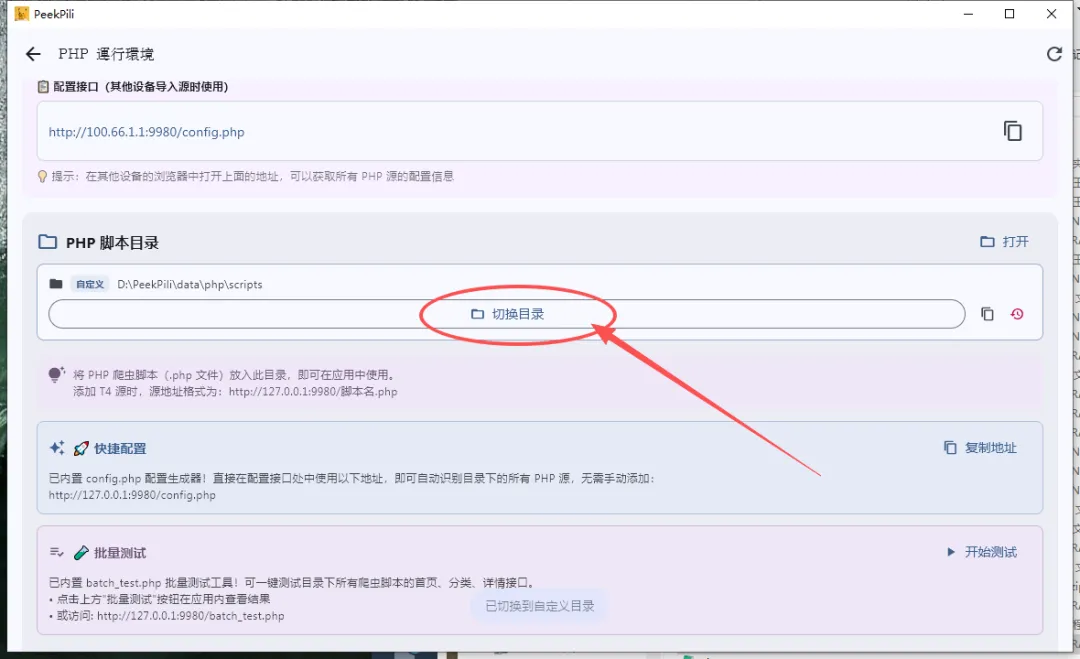Image resolution: width=1080 pixels, height=659 pixels.
Task: Minimize the PeekPili window
Action: point(968,14)
